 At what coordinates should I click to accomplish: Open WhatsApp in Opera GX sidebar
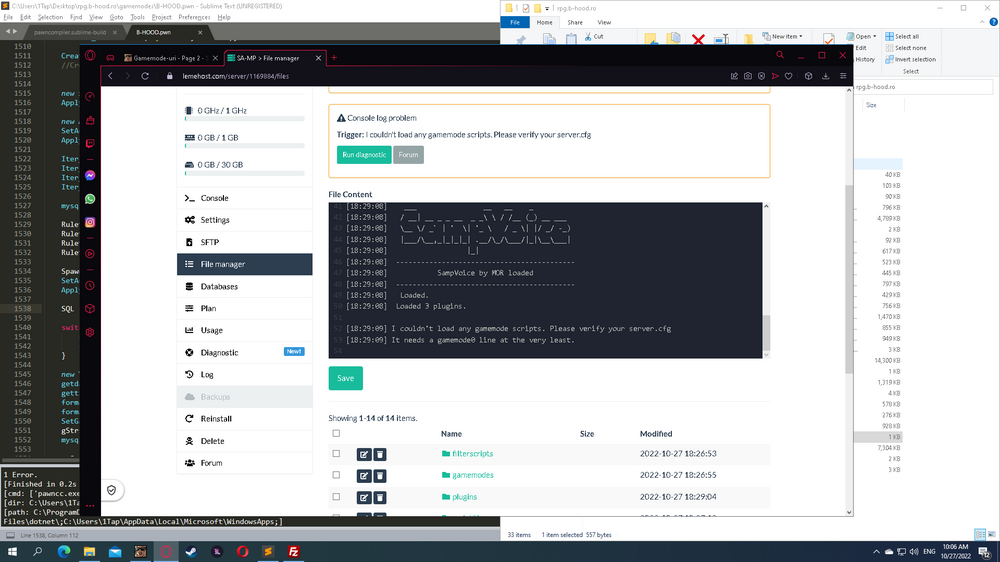[90, 199]
